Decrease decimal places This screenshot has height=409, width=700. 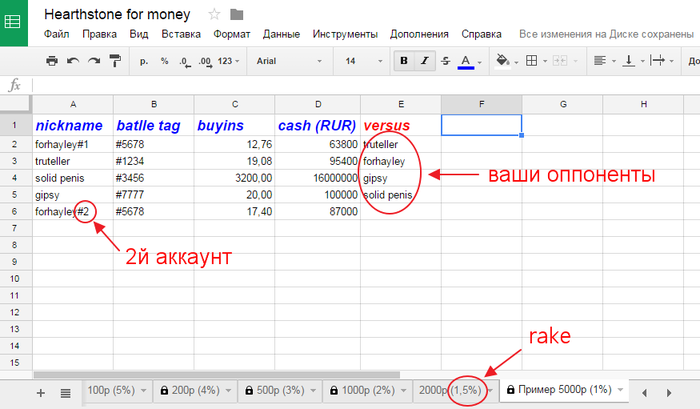[185, 62]
